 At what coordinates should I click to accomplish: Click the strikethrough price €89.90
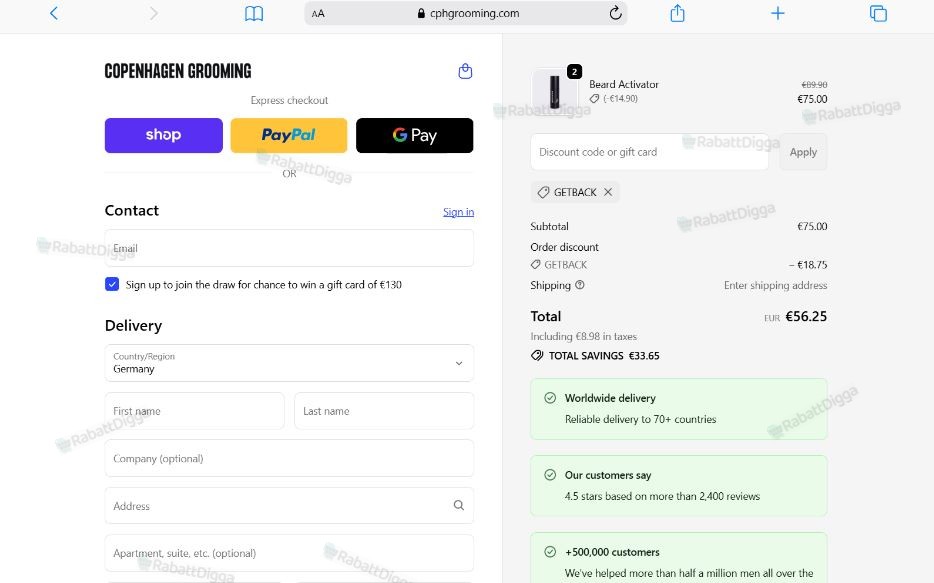(814, 85)
